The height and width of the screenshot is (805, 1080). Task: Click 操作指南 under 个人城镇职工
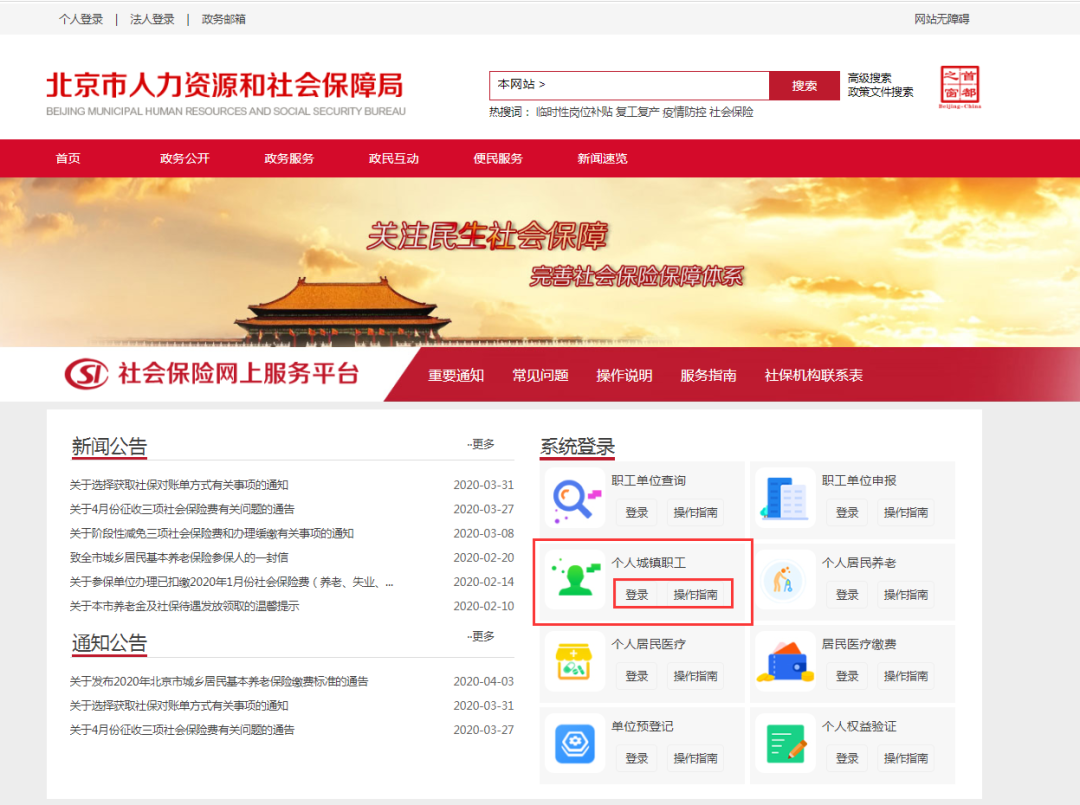[x=695, y=594]
